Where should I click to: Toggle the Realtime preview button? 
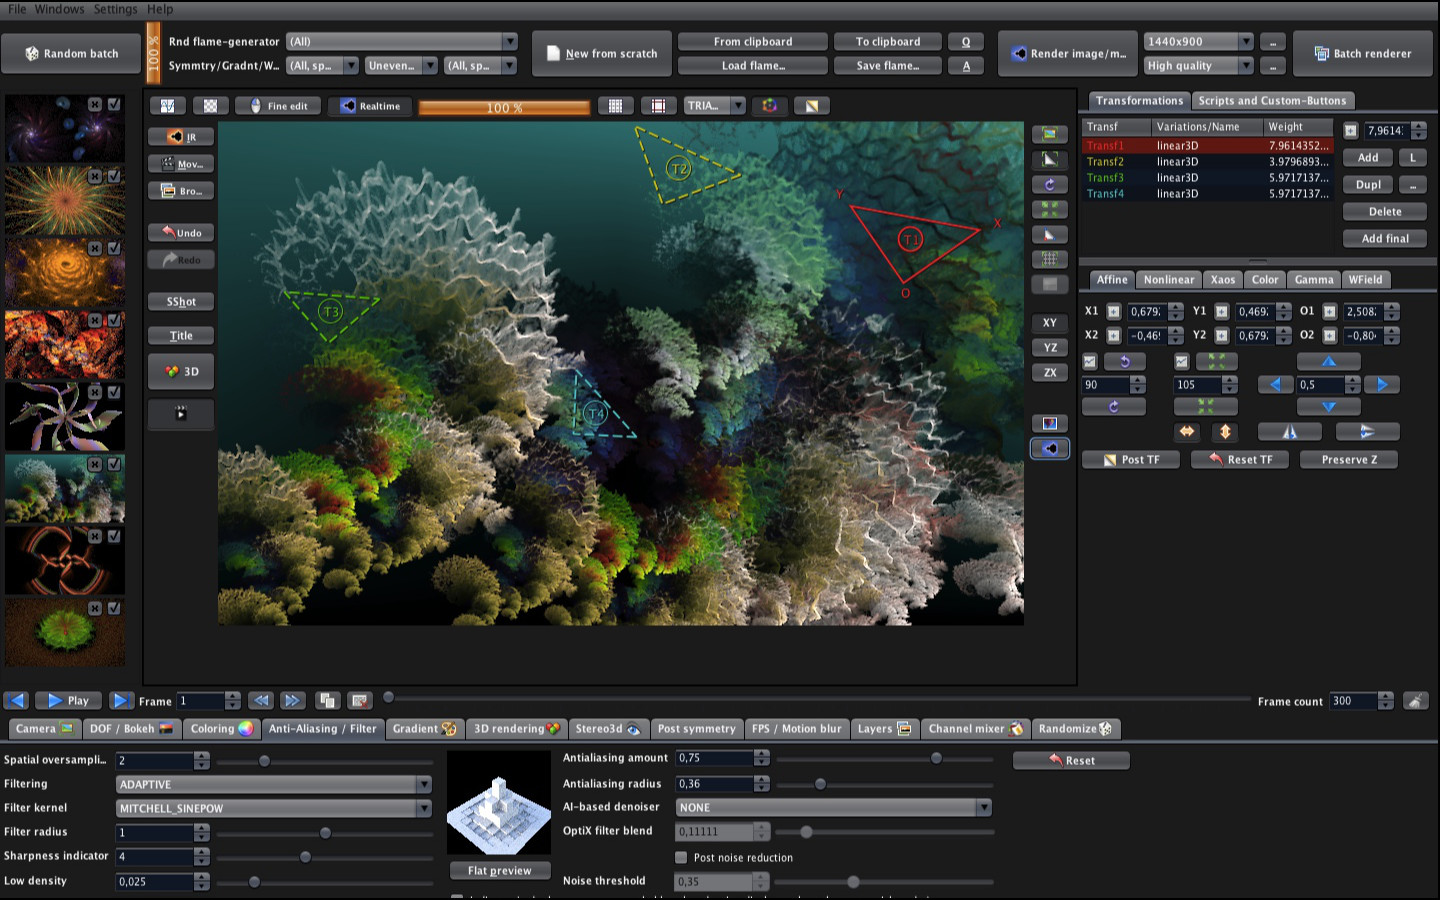point(370,106)
